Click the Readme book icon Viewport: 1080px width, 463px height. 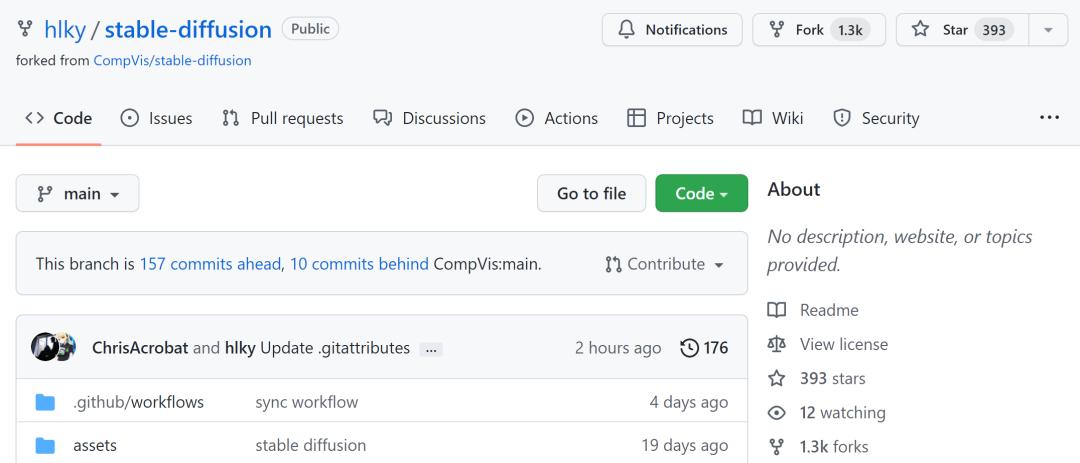tap(777, 310)
